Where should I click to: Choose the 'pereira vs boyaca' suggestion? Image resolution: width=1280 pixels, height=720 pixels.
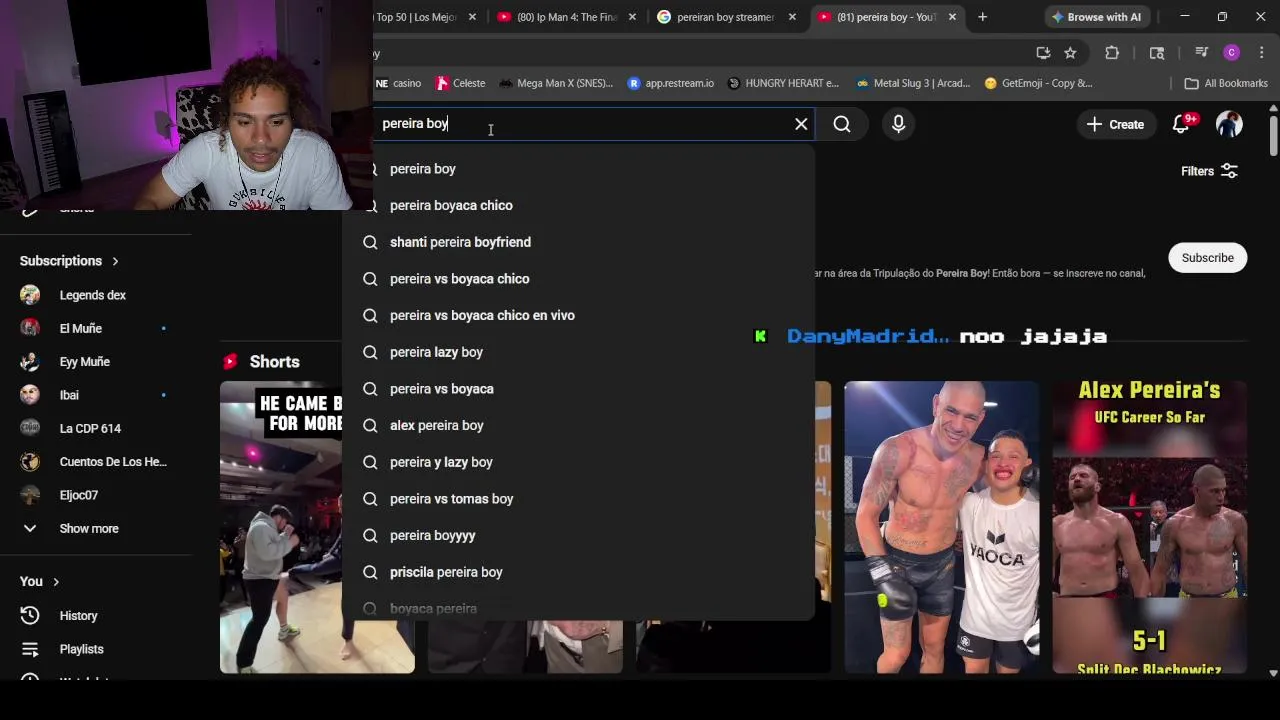click(578, 389)
